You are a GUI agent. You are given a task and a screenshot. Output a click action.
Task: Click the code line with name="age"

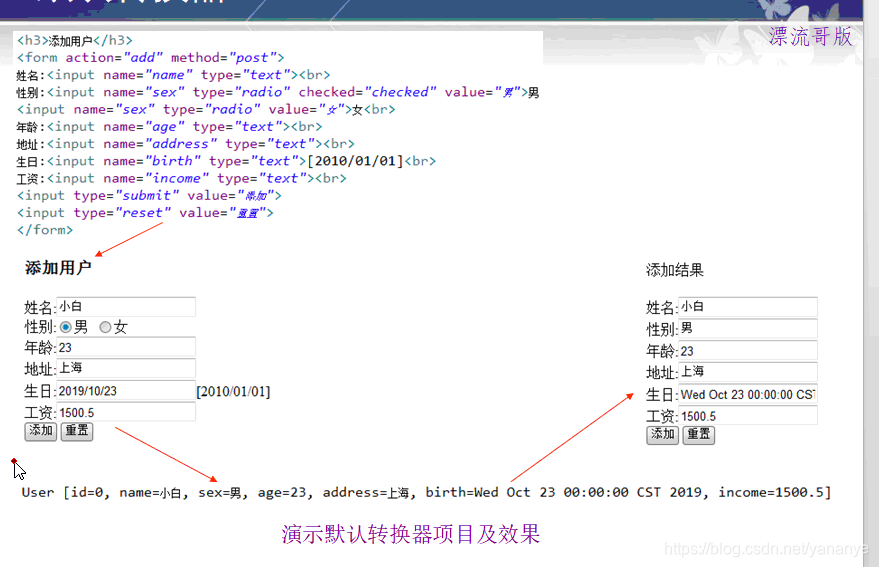(x=169, y=127)
